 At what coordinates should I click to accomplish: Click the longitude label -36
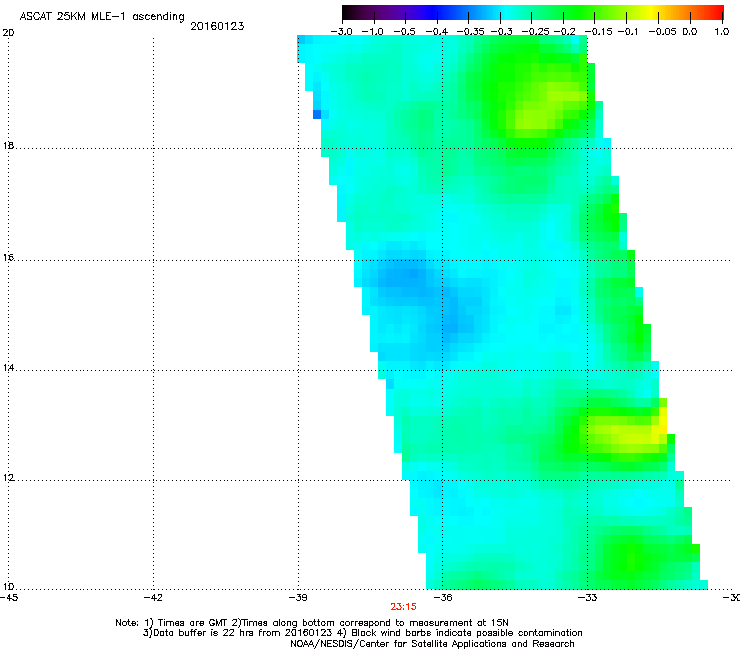pos(443,598)
